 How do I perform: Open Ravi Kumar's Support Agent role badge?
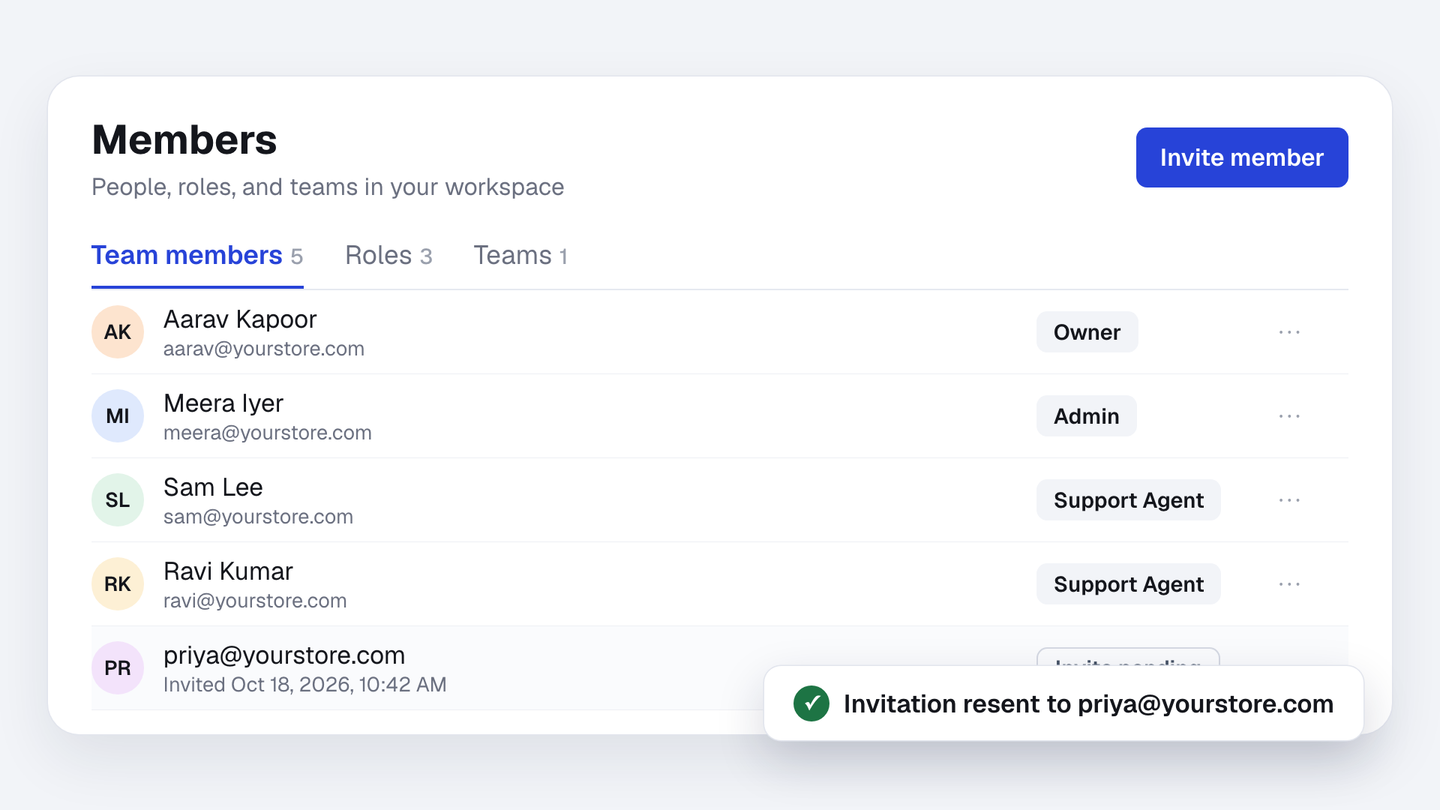click(1128, 584)
